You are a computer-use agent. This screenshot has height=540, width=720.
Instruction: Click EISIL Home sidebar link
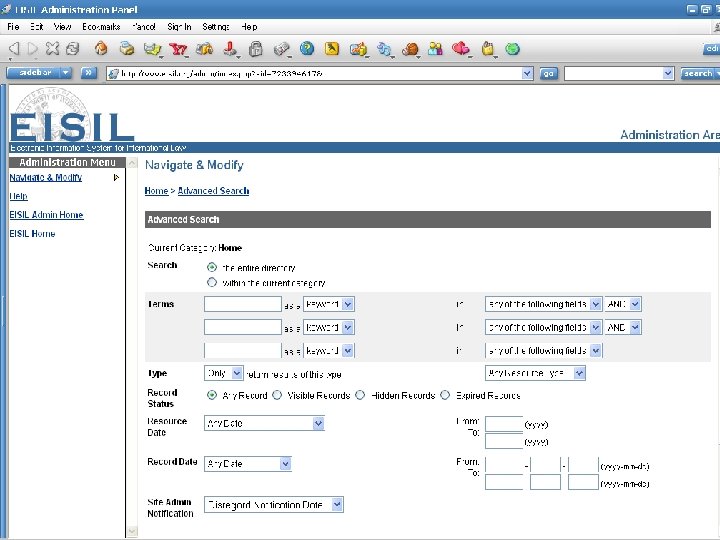pos(32,233)
